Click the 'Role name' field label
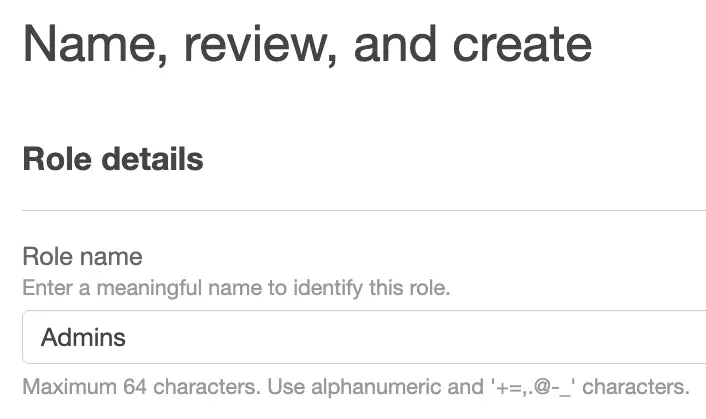This screenshot has height=419, width=706. tap(82, 256)
